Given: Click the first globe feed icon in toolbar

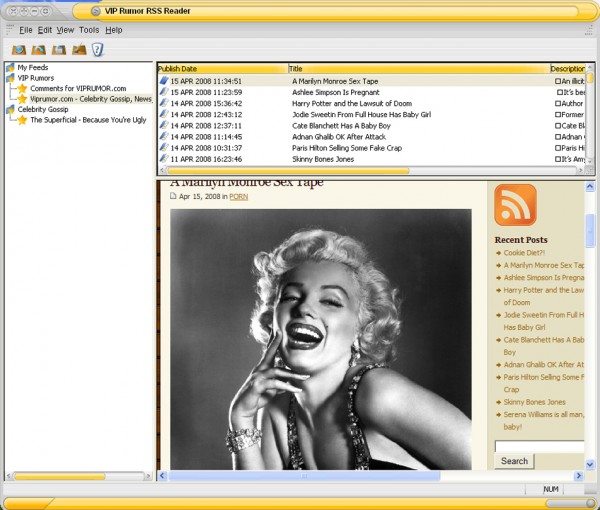Looking at the screenshot, I should pyautogui.click(x=19, y=49).
